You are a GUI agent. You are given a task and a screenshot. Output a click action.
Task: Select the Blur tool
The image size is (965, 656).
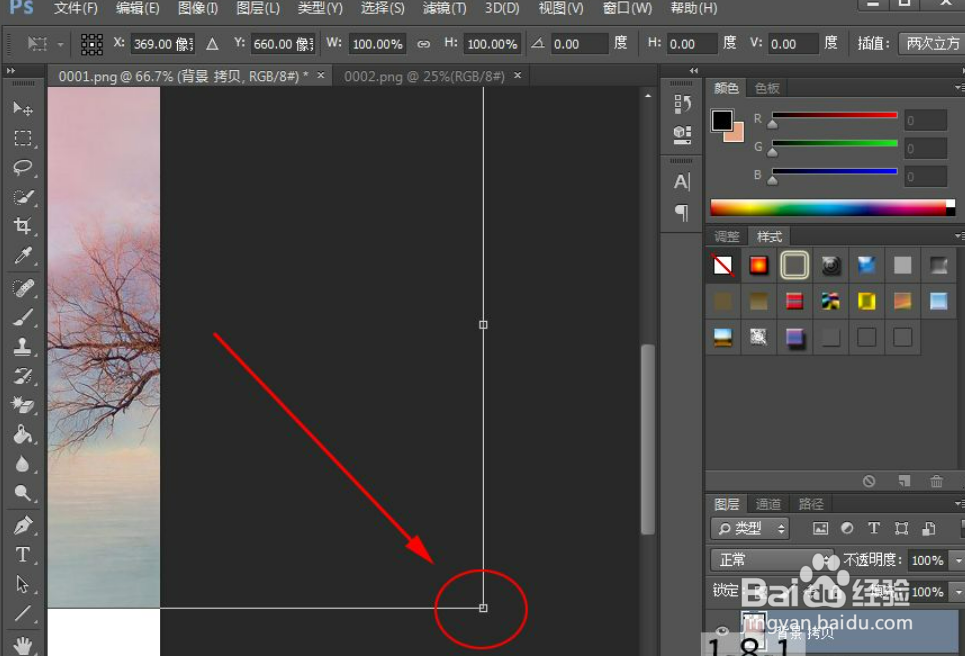(23, 464)
